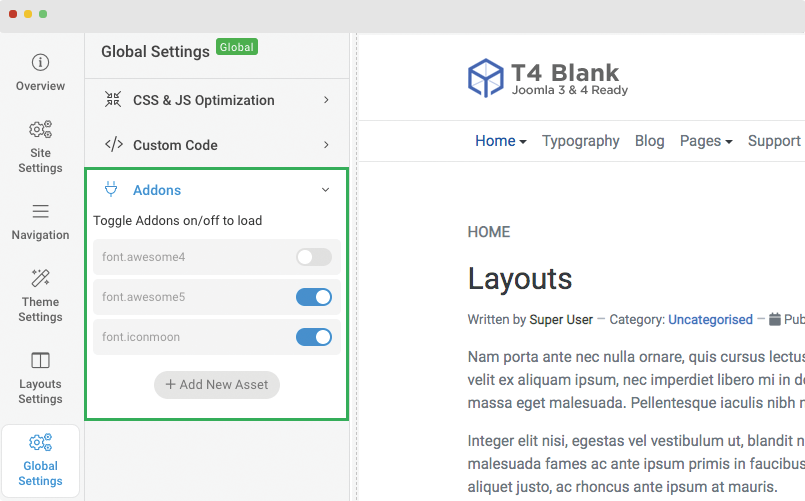
Task: Click the font.iconmoon label
Action: pos(141,337)
